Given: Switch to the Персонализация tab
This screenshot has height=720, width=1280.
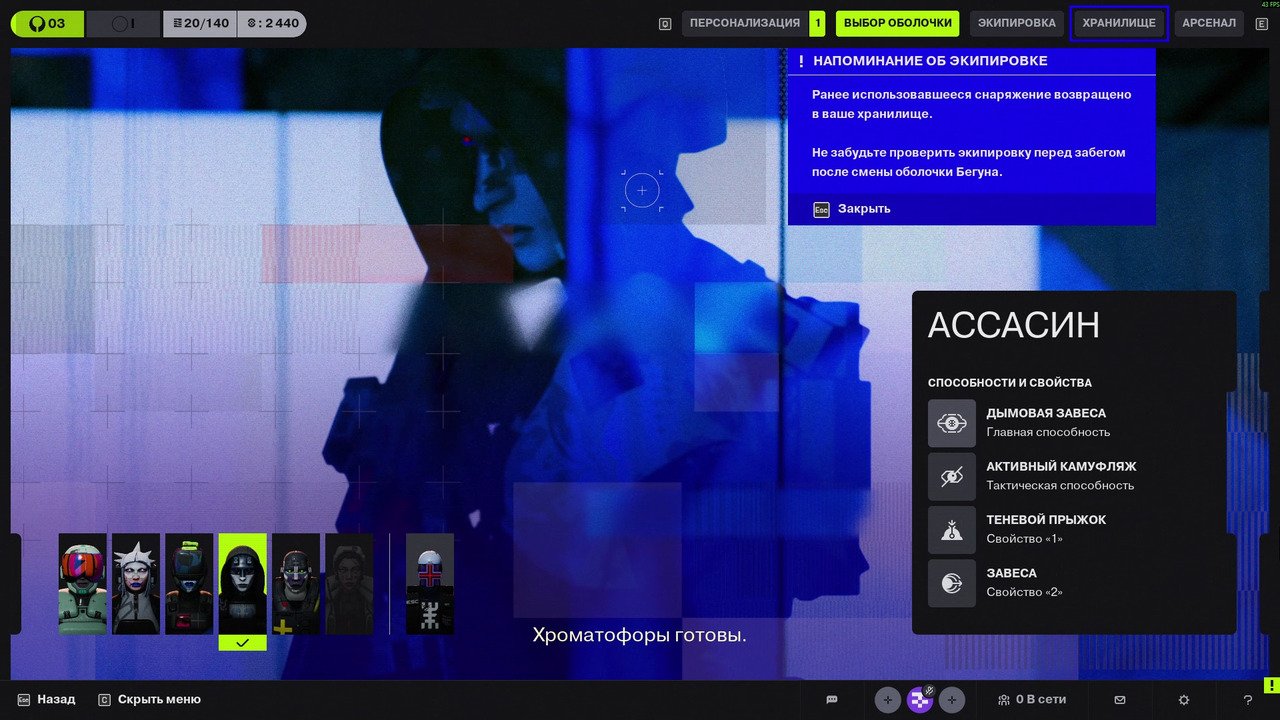Looking at the screenshot, I should (744, 23).
